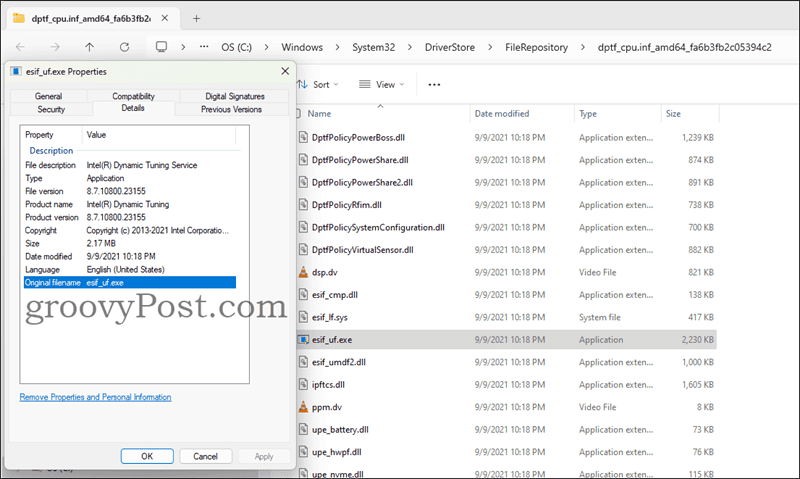Switch to the Digital Signatures tab
Screen dimensions: 800x479
pyautogui.click(x=235, y=96)
